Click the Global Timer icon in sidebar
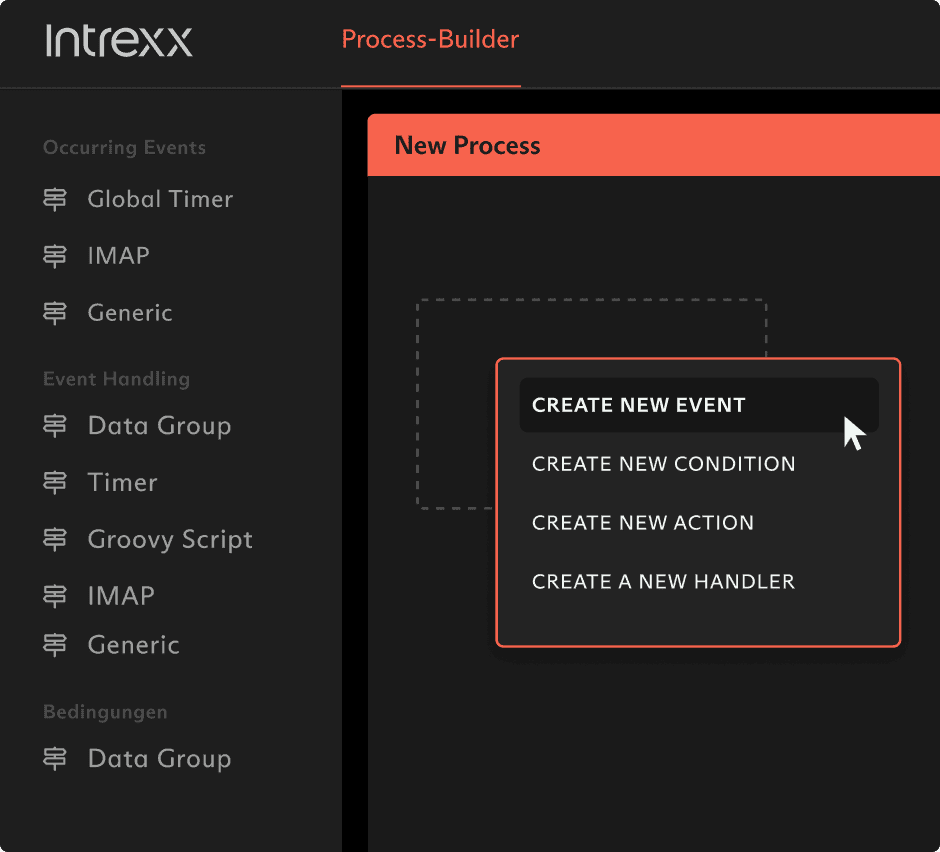Image resolution: width=940 pixels, height=852 pixels. point(55,200)
